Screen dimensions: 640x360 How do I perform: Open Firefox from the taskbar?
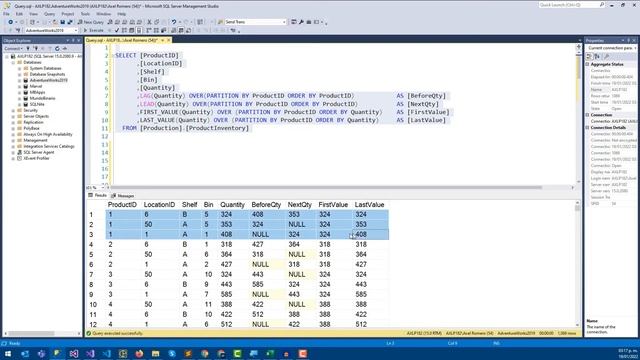click(139, 353)
